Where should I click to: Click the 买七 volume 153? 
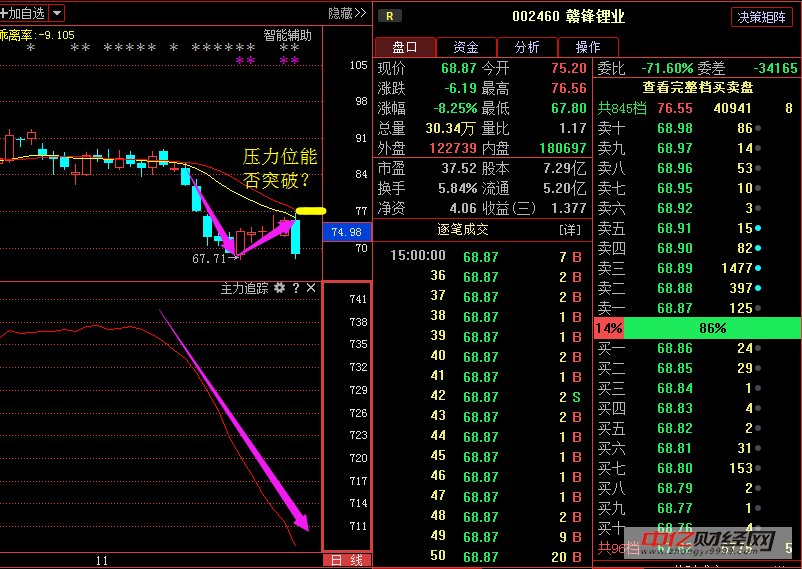(x=741, y=468)
